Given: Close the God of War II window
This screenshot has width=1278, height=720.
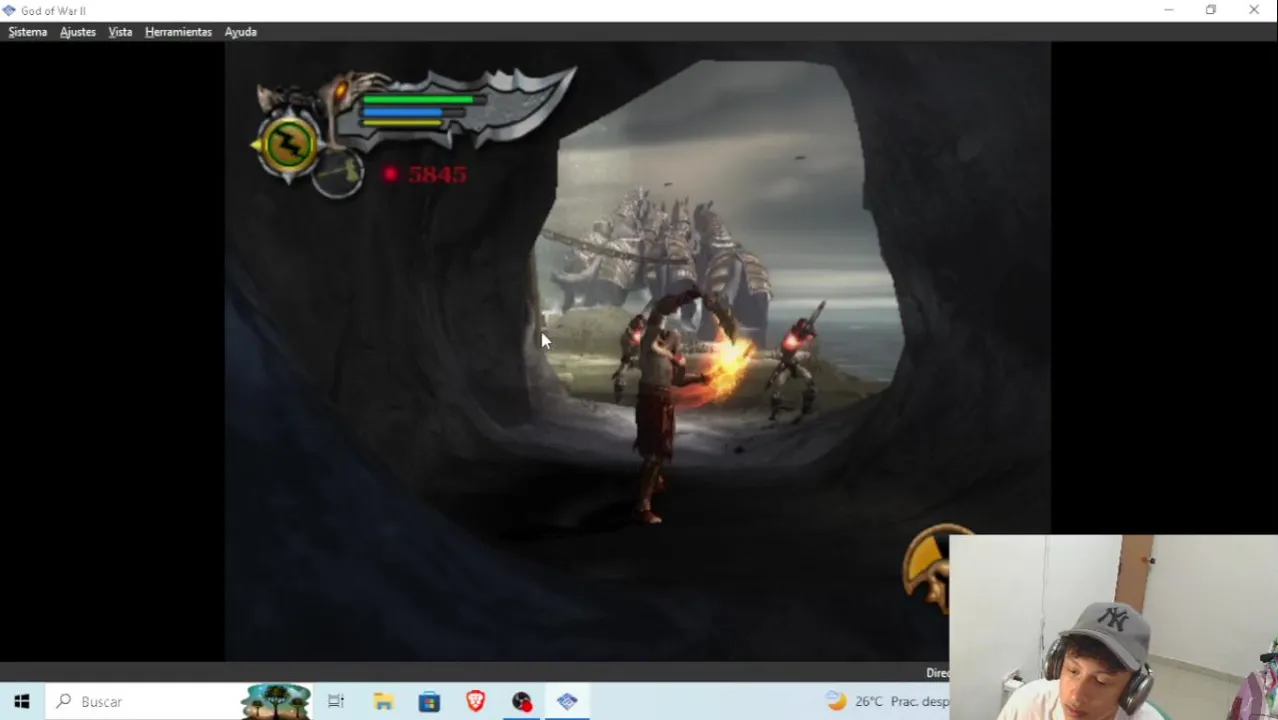Looking at the screenshot, I should [1254, 10].
